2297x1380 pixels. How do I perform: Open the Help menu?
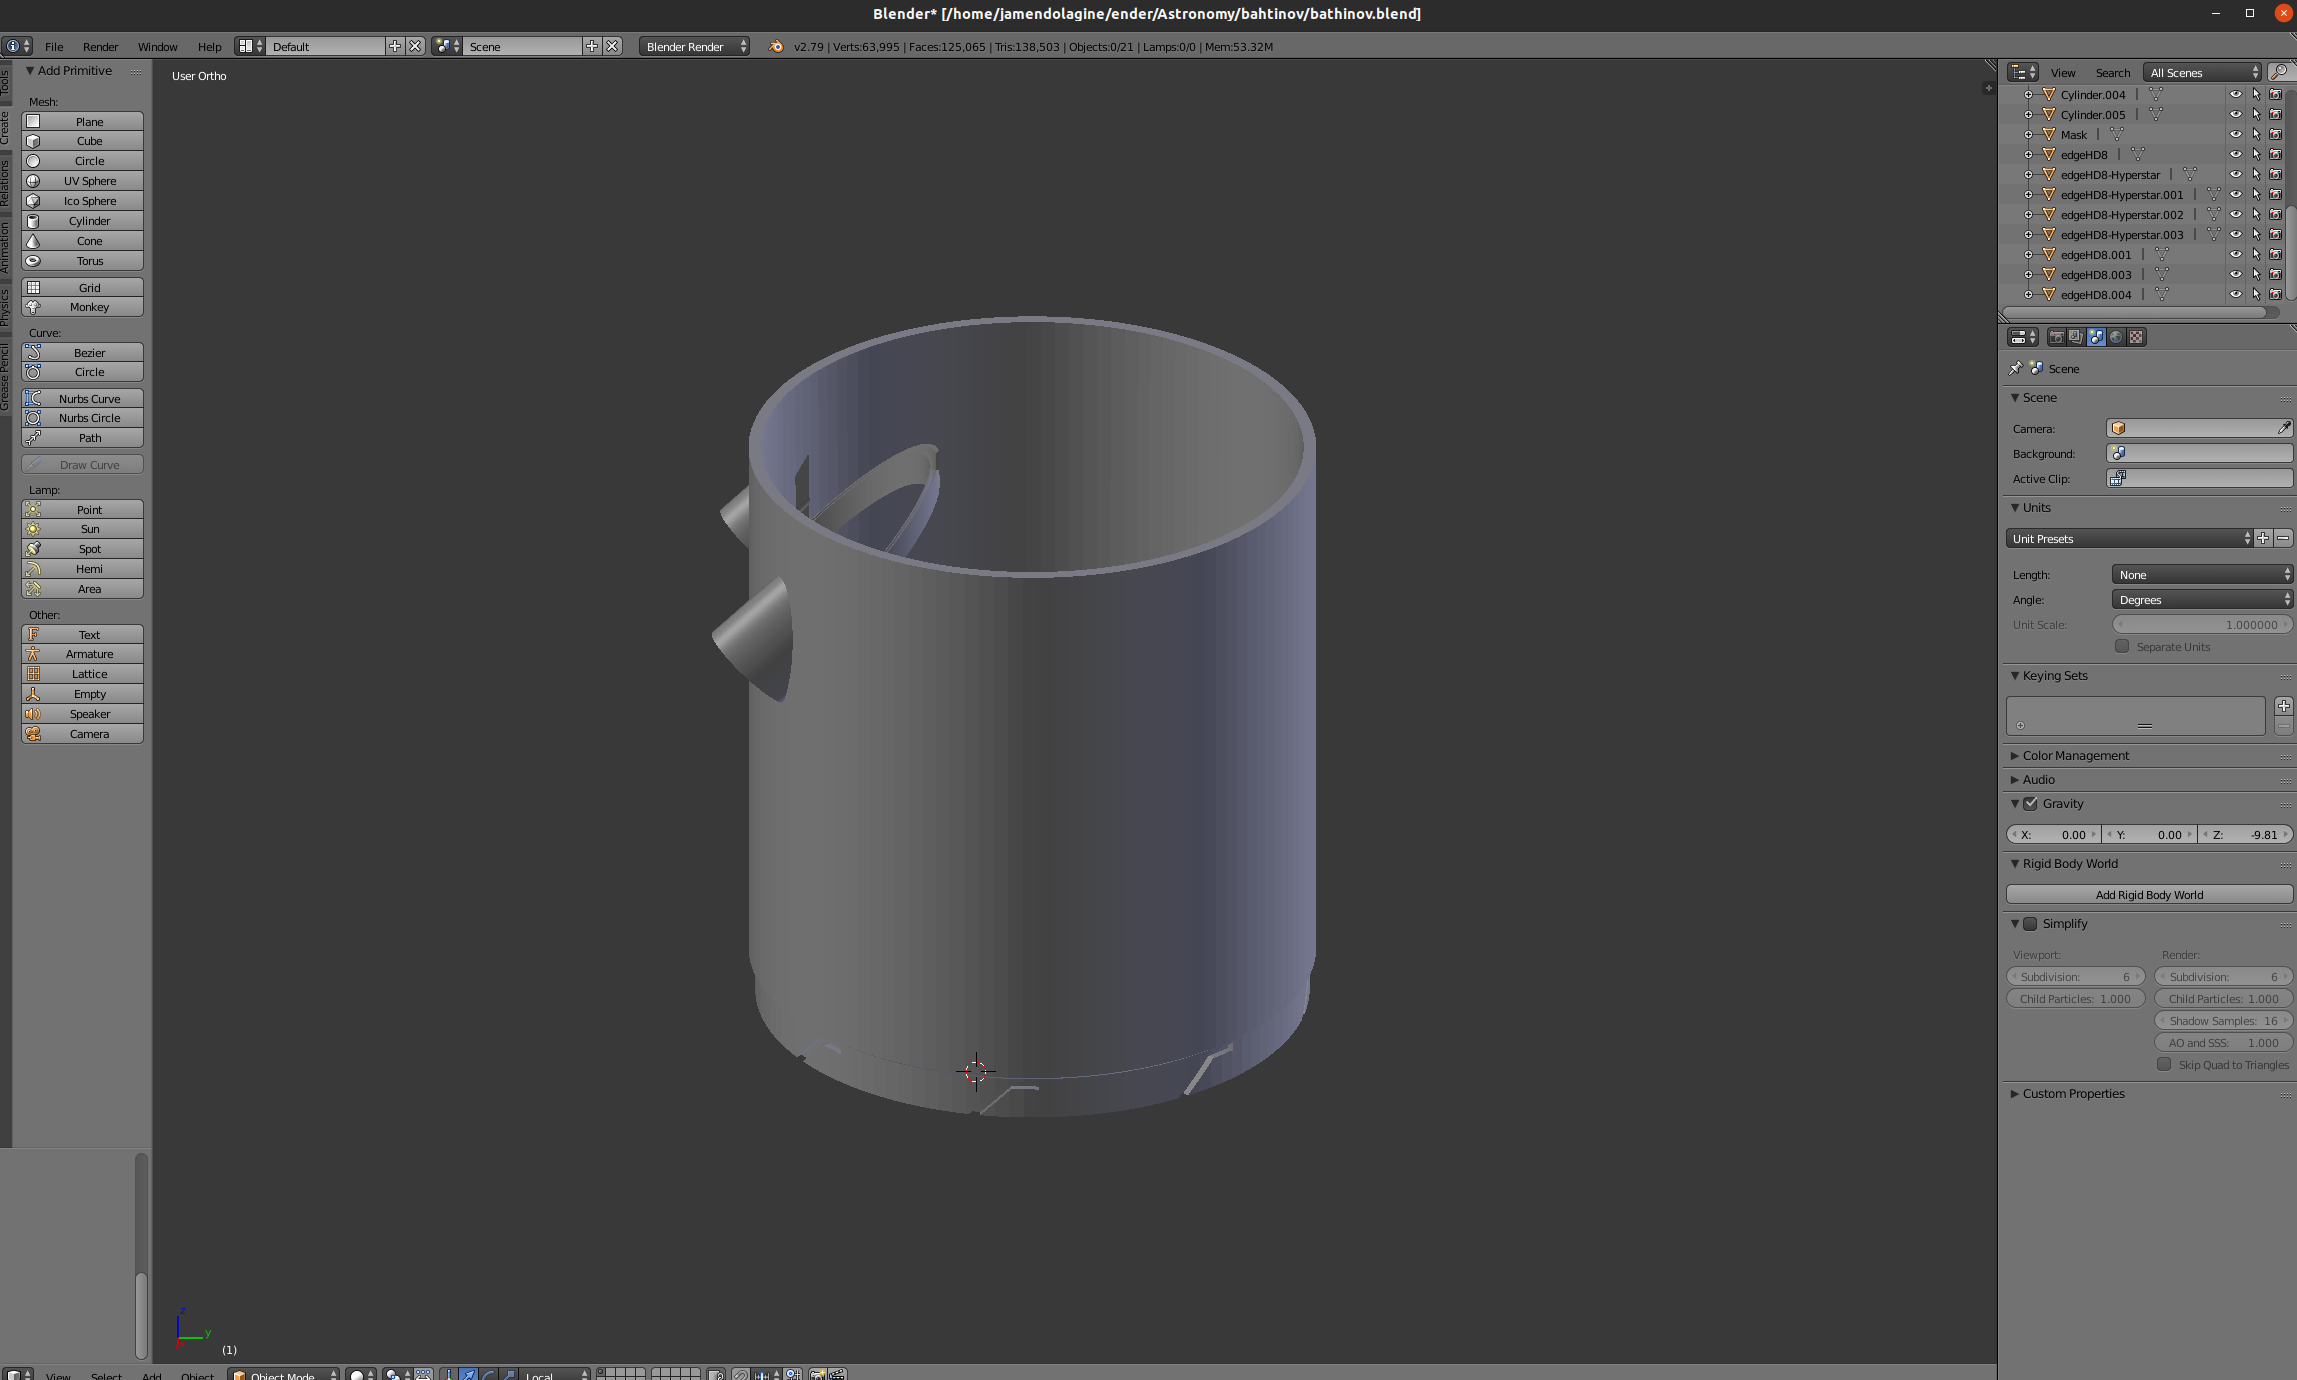(x=209, y=46)
